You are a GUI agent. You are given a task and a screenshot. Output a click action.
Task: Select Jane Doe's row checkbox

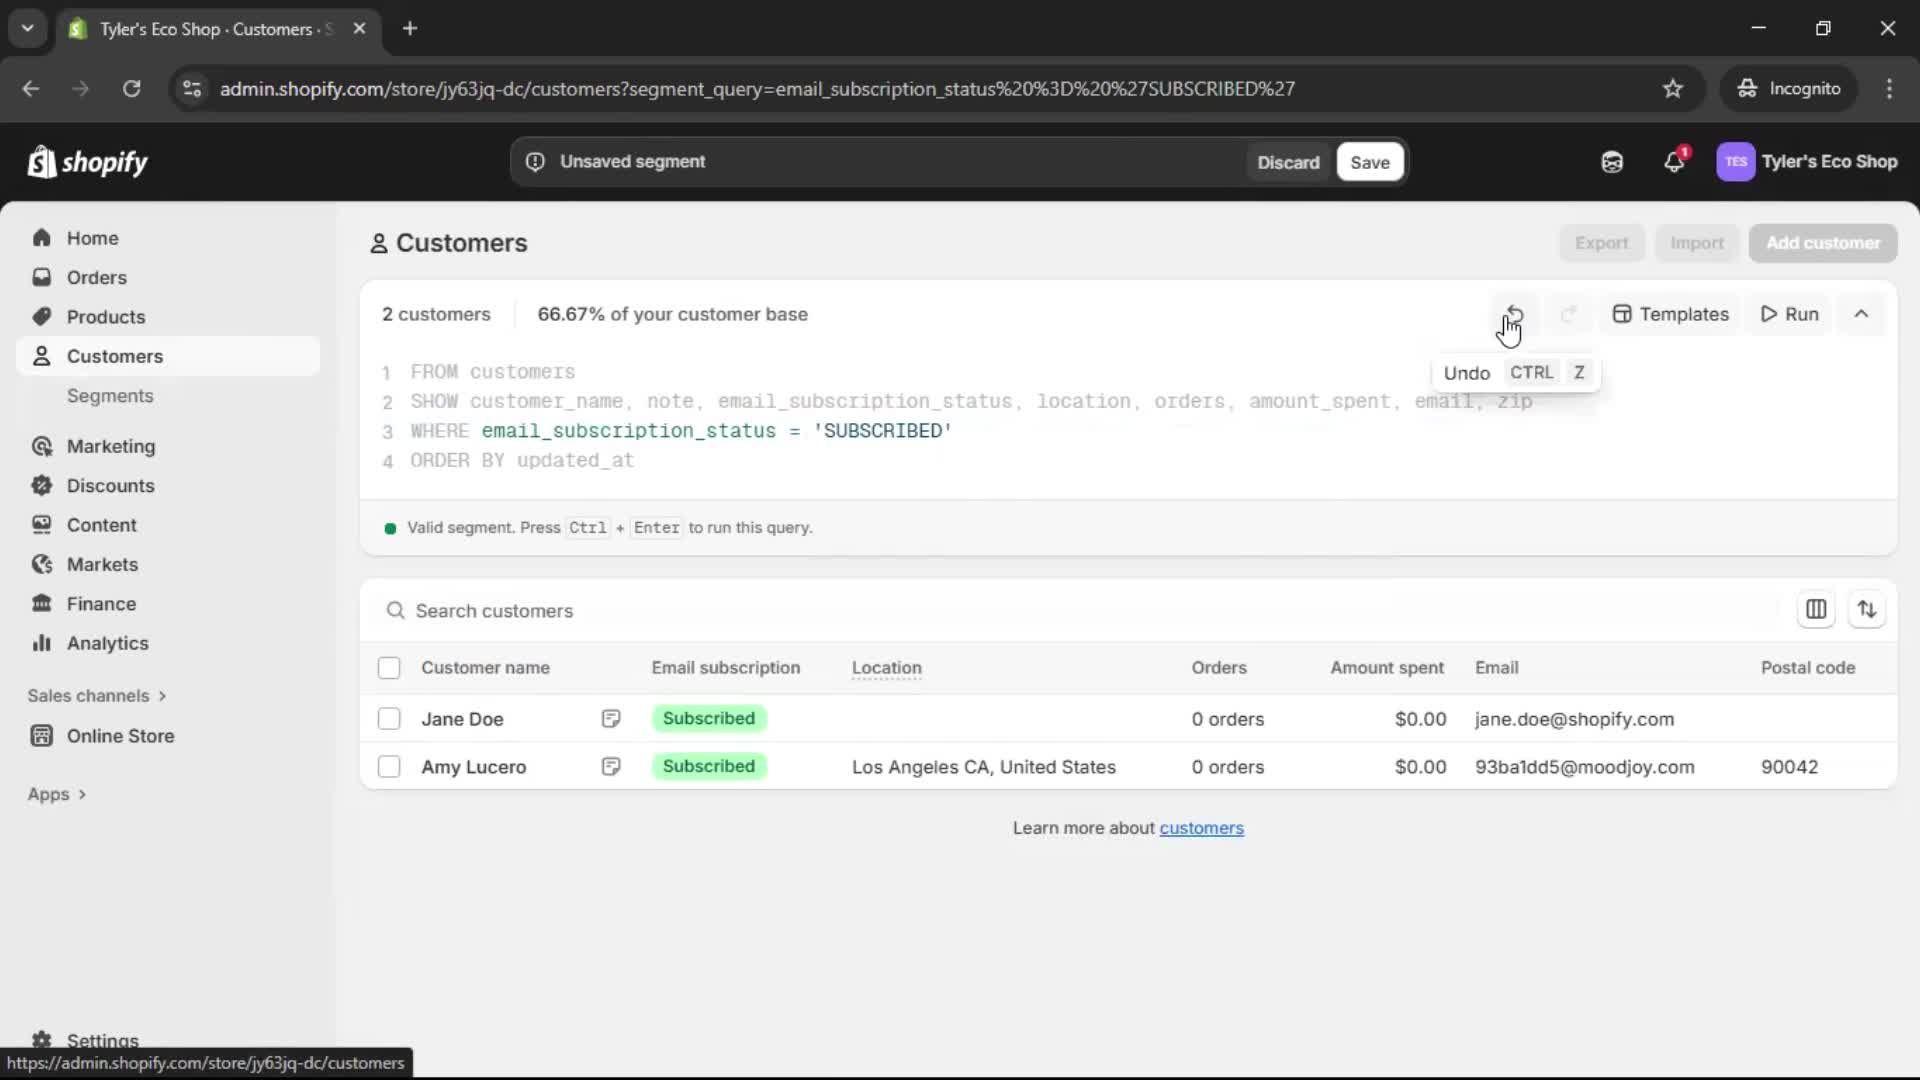389,718
